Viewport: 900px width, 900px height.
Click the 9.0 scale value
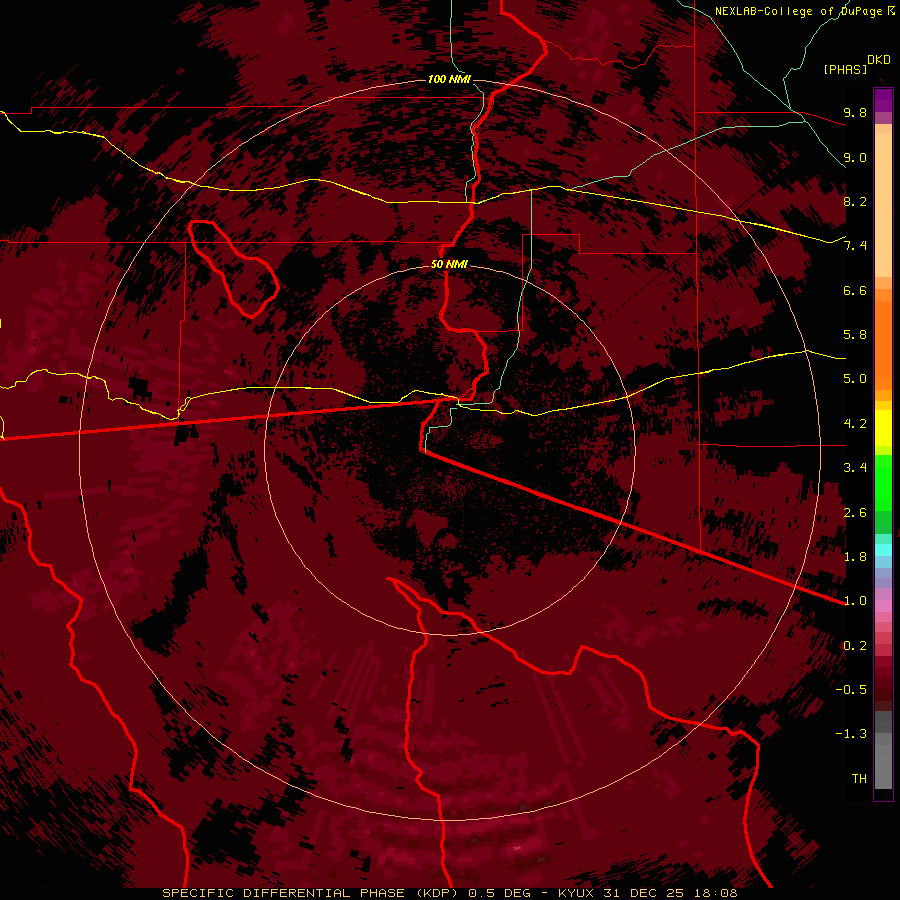pos(855,157)
